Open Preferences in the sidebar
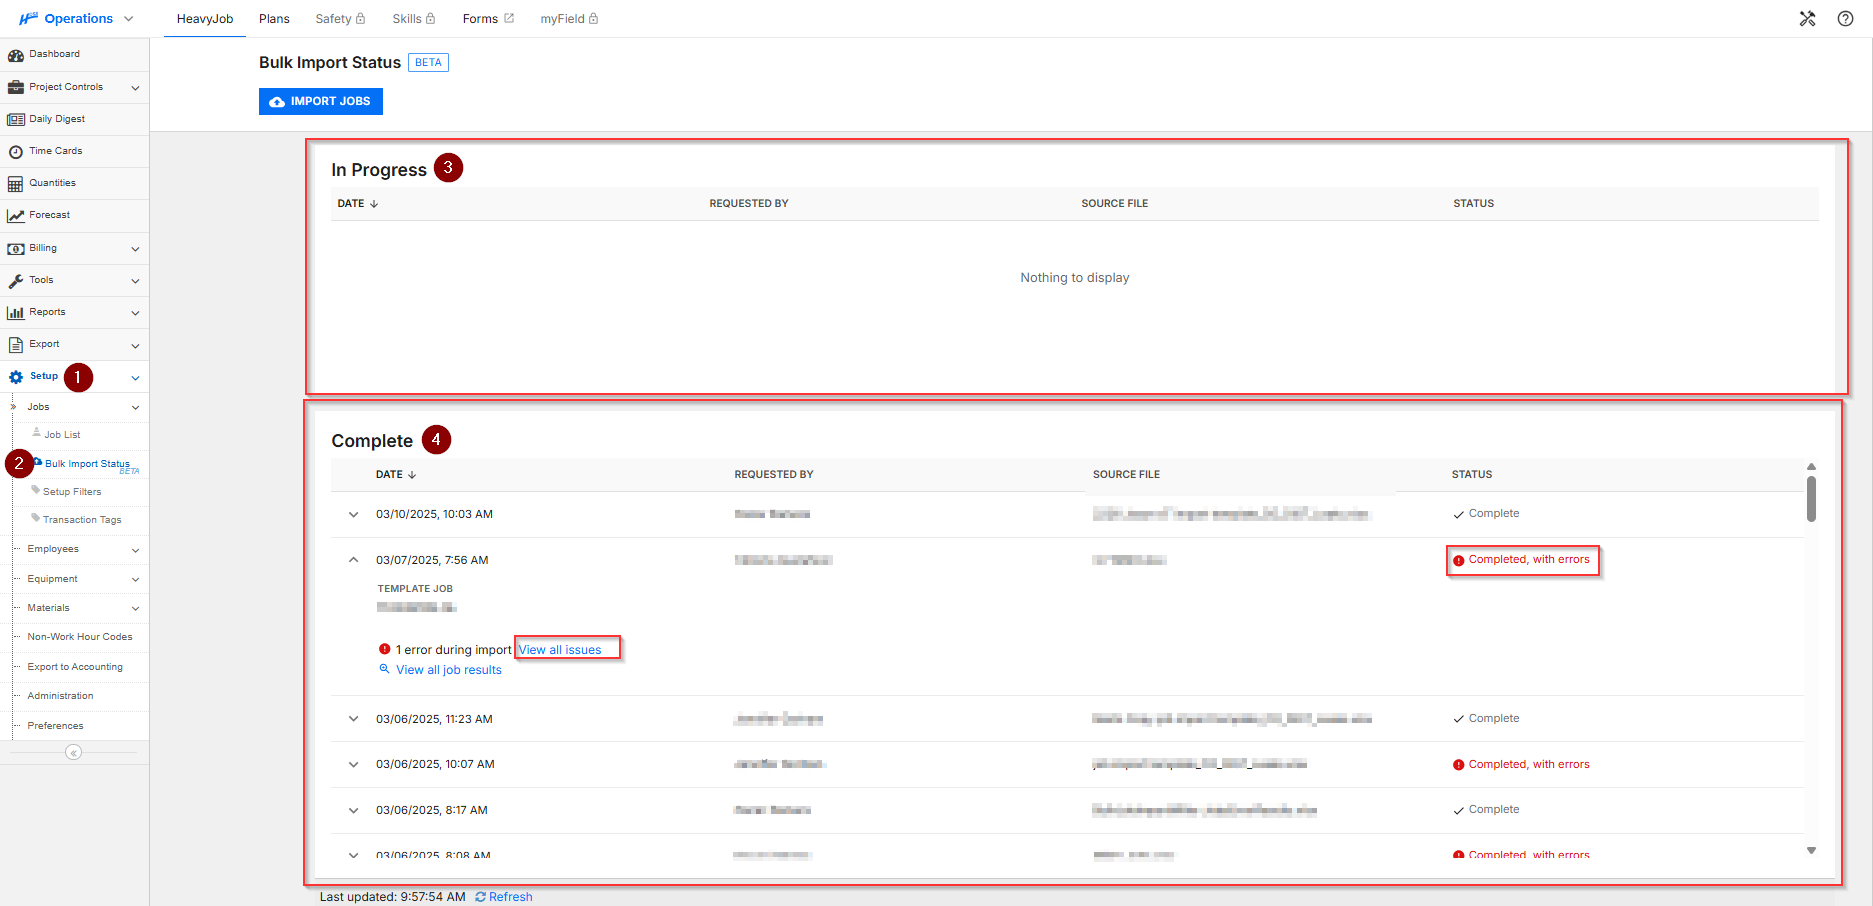The width and height of the screenshot is (1873, 906). (x=55, y=726)
